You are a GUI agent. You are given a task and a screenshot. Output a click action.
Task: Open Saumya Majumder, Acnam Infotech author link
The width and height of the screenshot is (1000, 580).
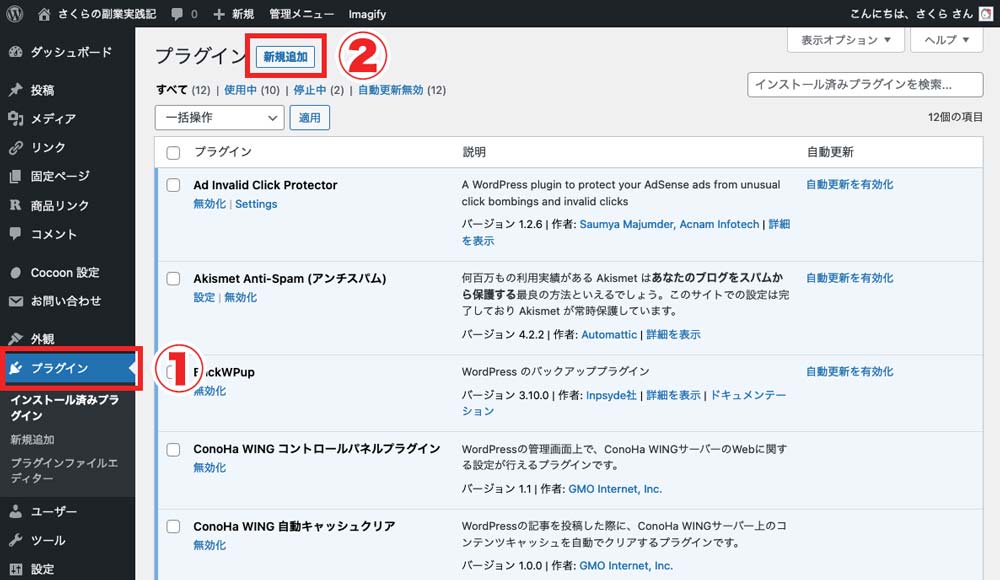click(670, 225)
